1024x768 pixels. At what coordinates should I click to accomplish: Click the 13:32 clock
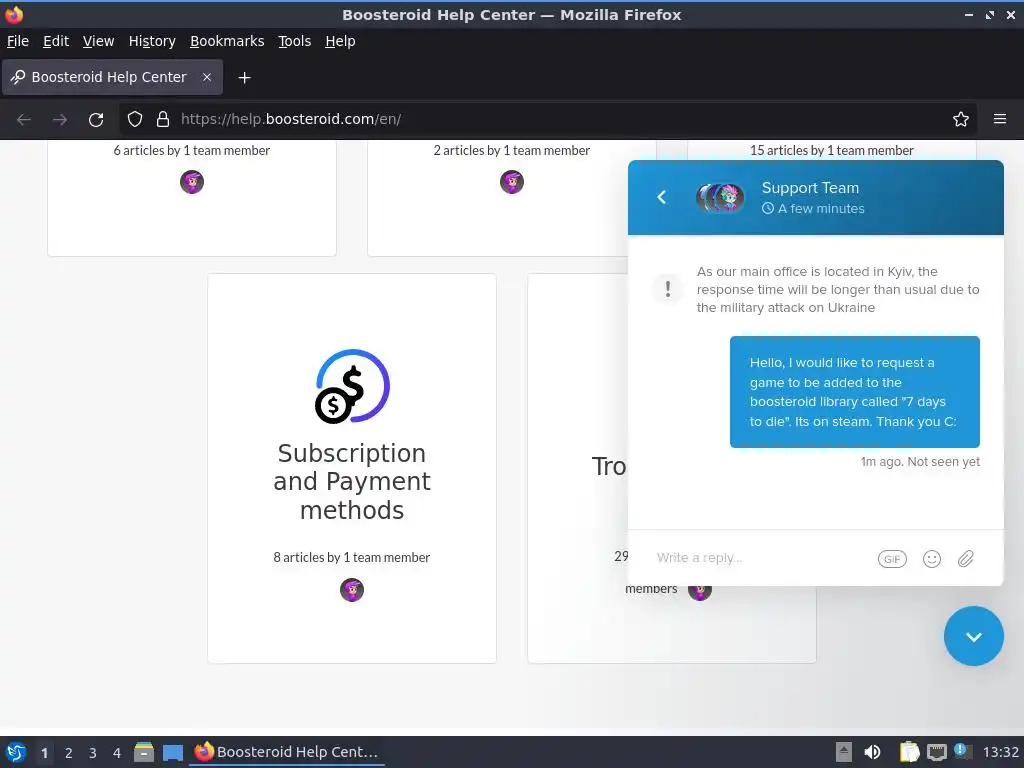coord(1000,752)
